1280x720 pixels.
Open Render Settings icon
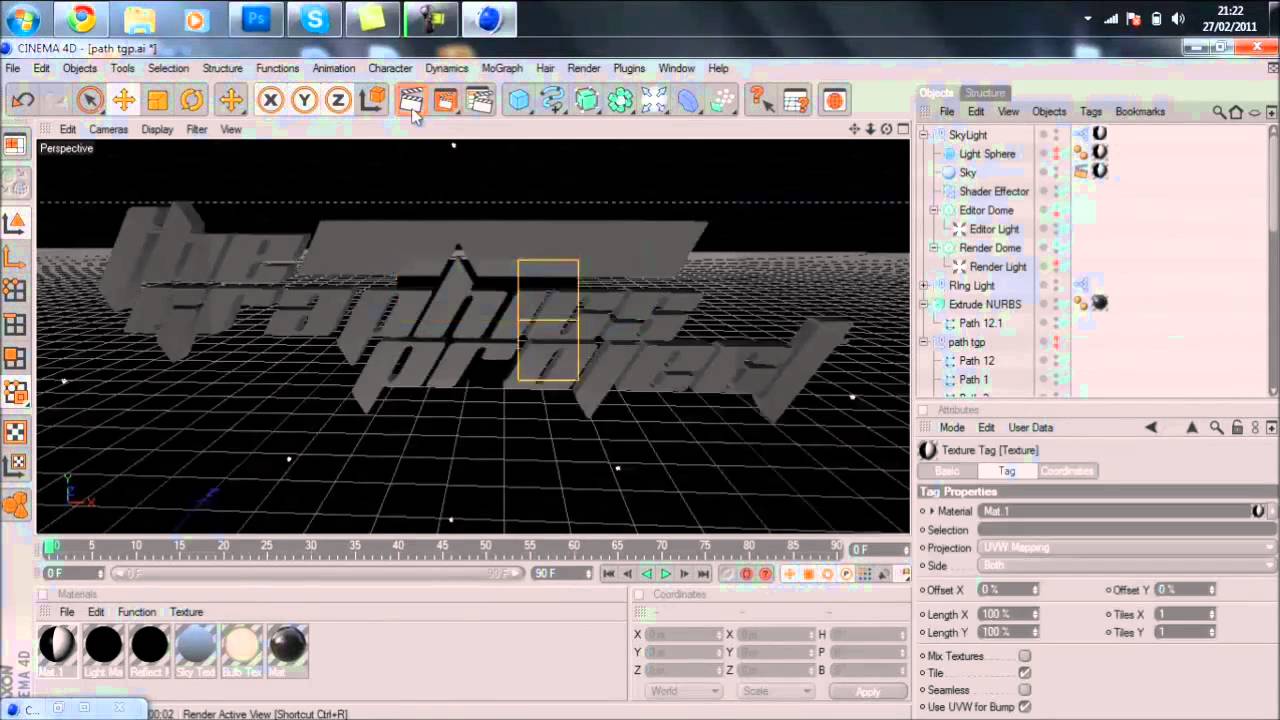[481, 100]
